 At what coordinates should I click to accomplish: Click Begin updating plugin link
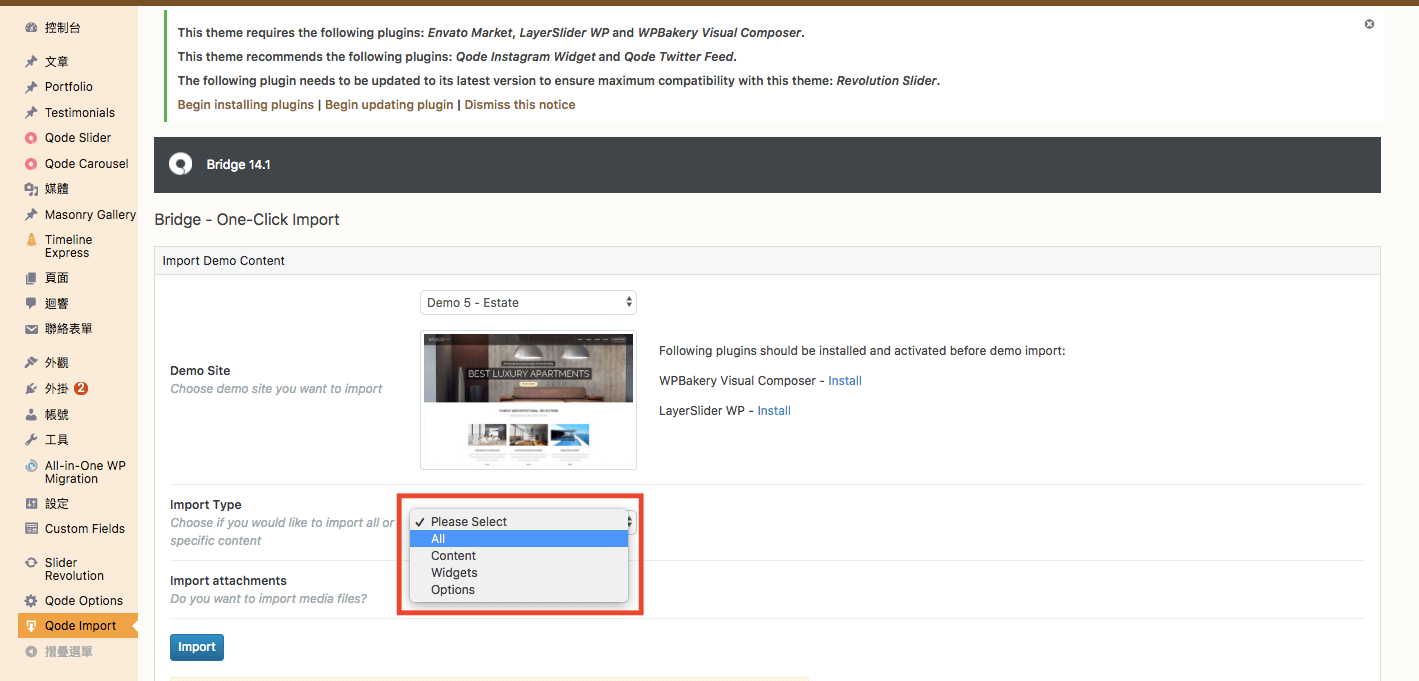point(389,105)
